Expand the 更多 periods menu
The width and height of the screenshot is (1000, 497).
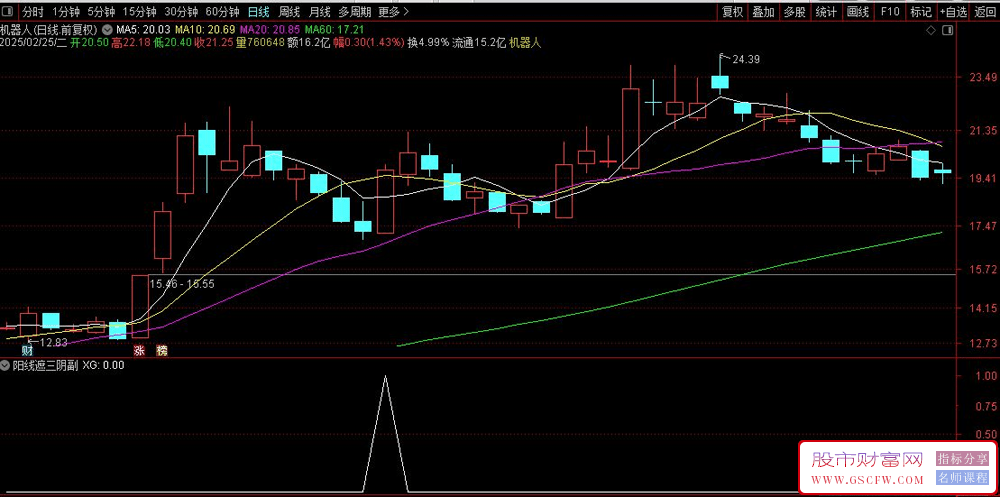point(393,12)
